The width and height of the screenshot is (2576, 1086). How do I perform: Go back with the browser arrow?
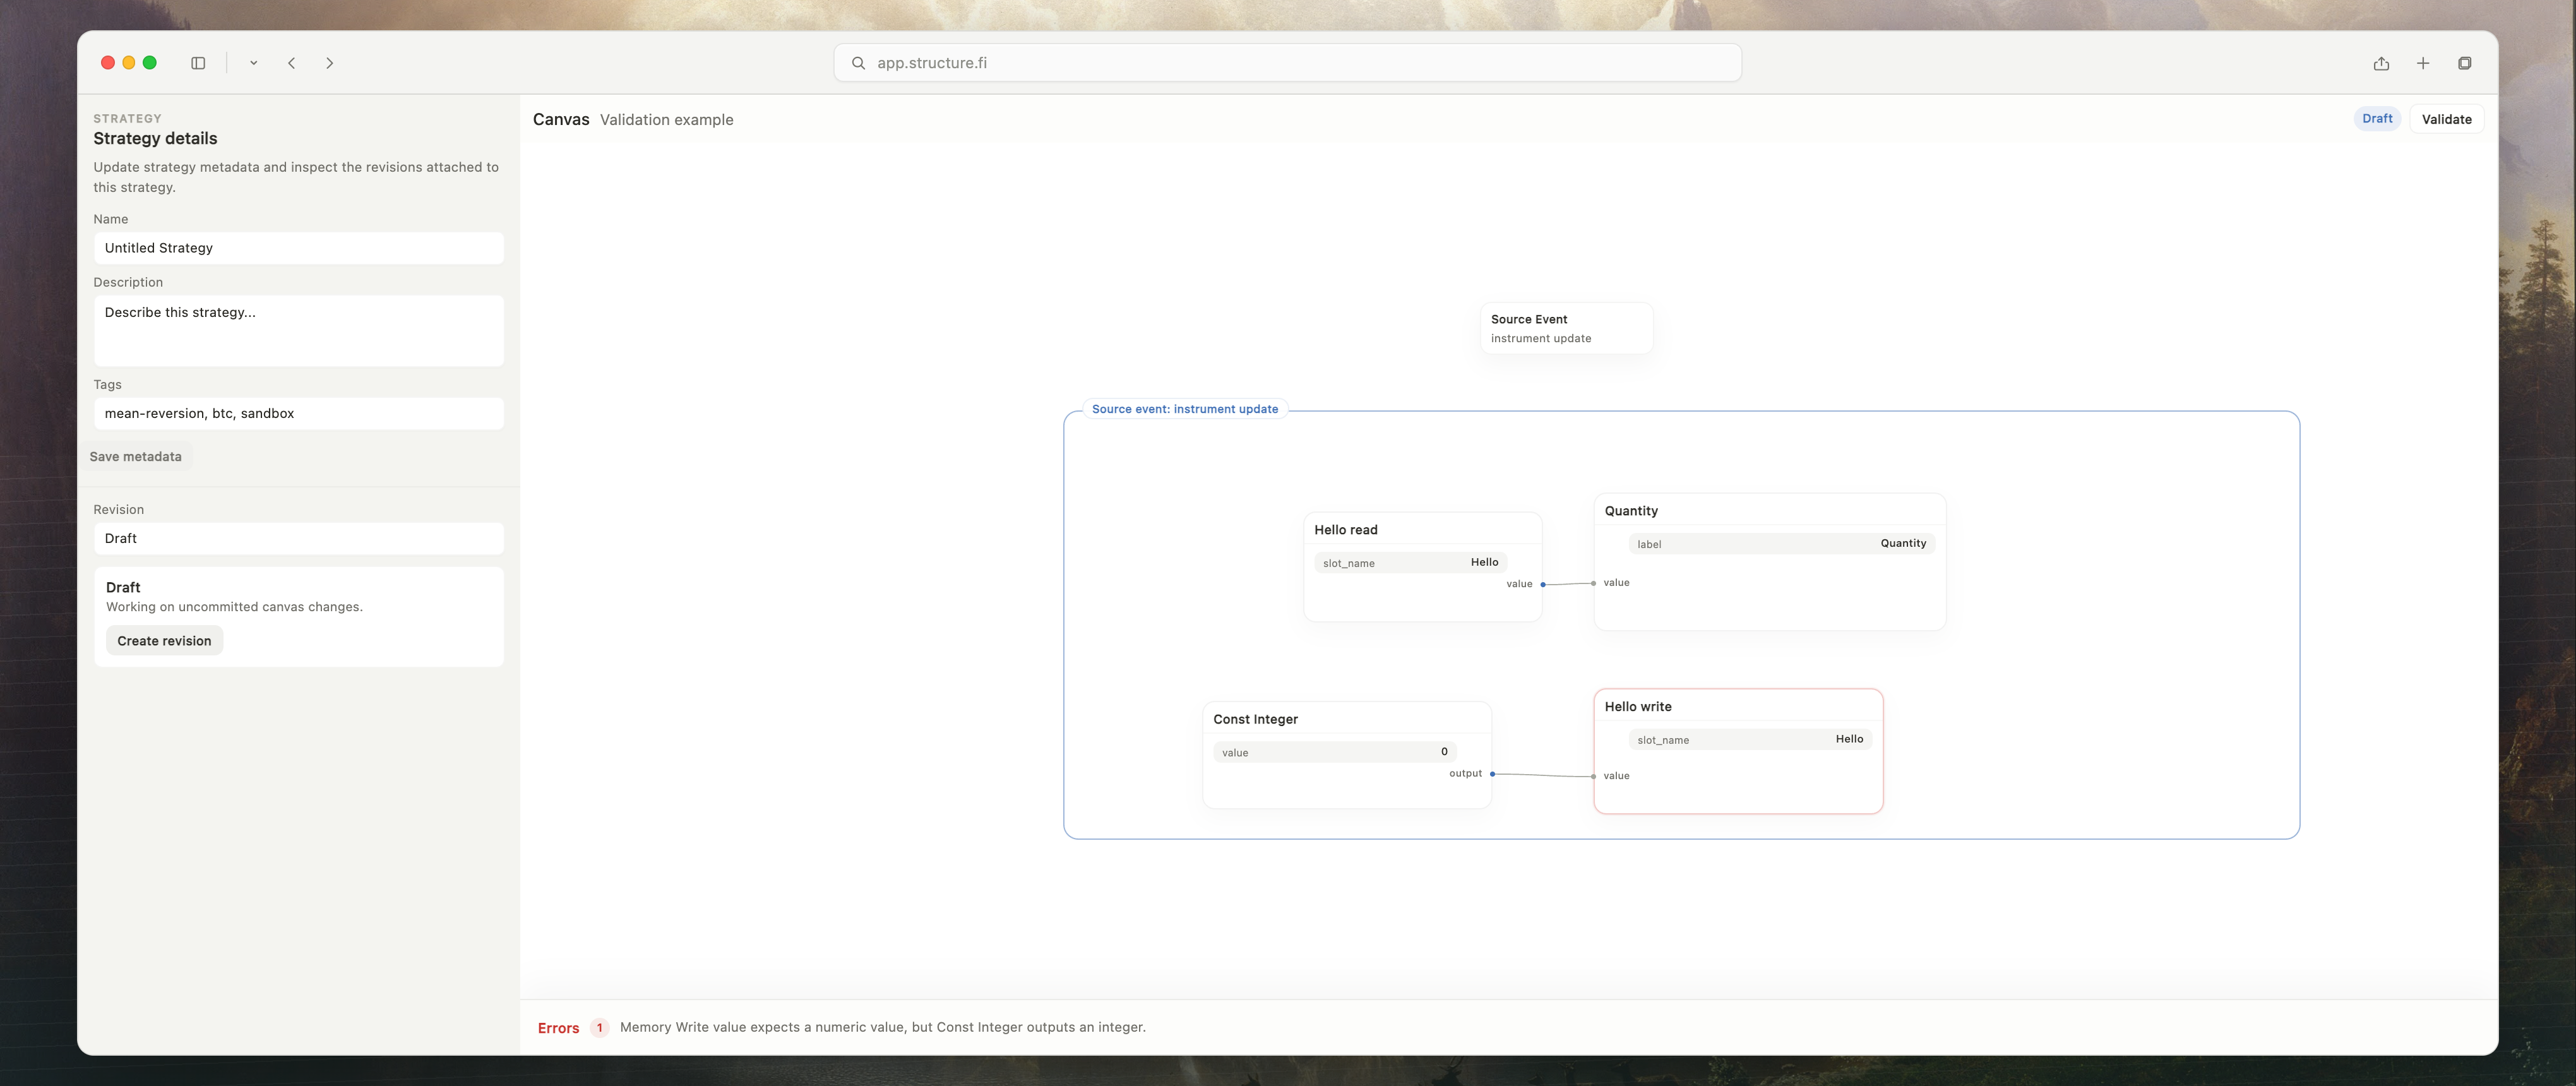(x=292, y=63)
